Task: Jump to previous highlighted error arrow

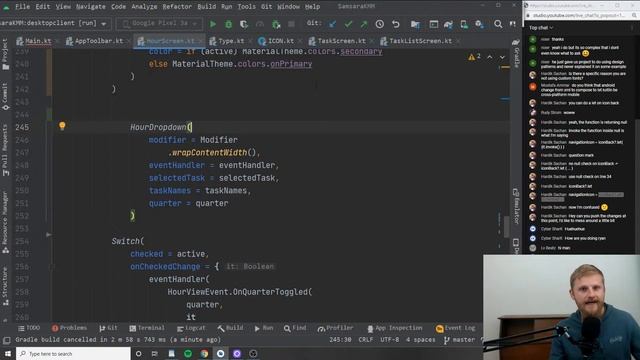Action: coord(489,57)
